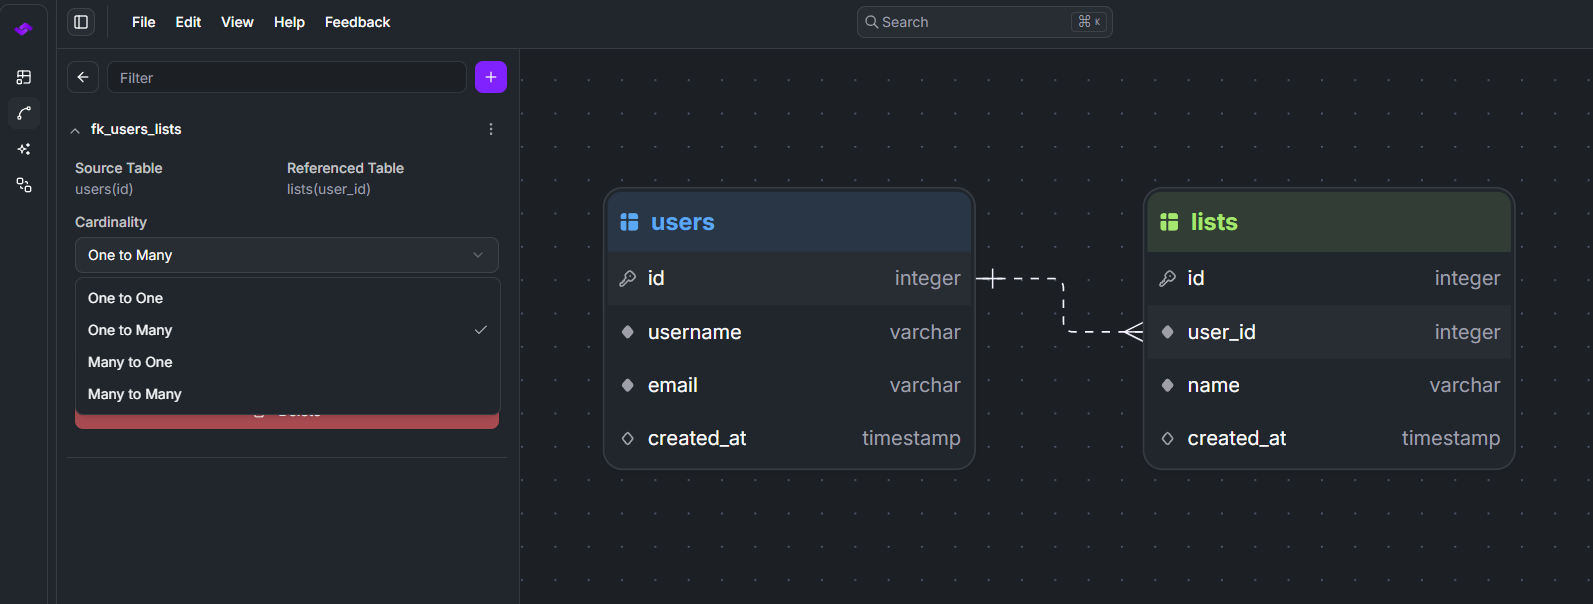Open the Cardinality dropdown
The height and width of the screenshot is (604, 1593).
(287, 255)
